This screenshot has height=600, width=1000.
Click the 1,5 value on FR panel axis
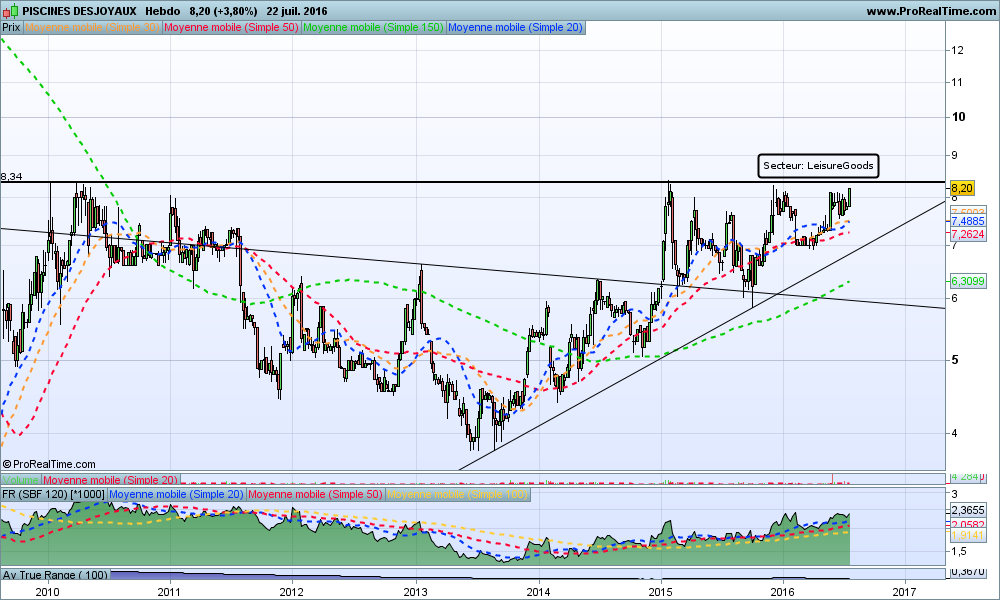pos(959,552)
